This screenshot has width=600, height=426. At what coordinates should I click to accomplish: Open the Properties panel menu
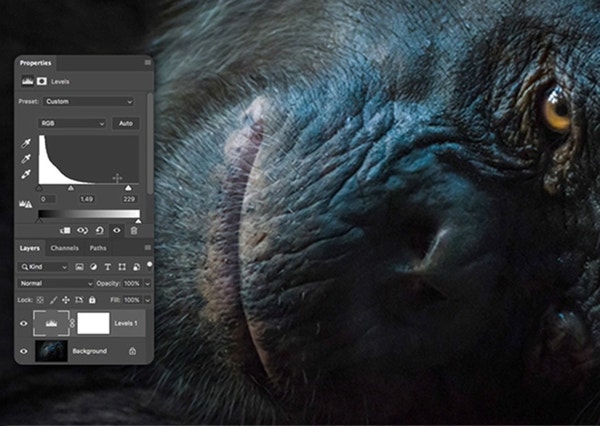(148, 62)
